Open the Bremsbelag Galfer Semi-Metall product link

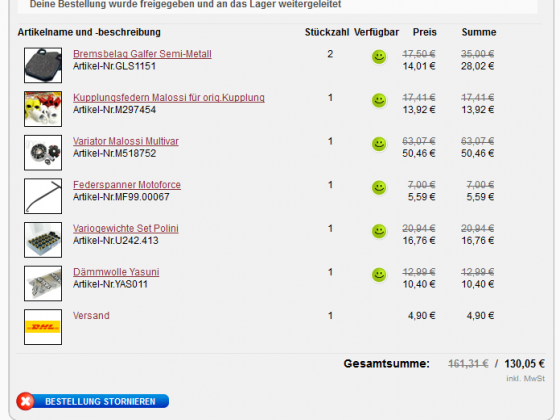point(142,54)
